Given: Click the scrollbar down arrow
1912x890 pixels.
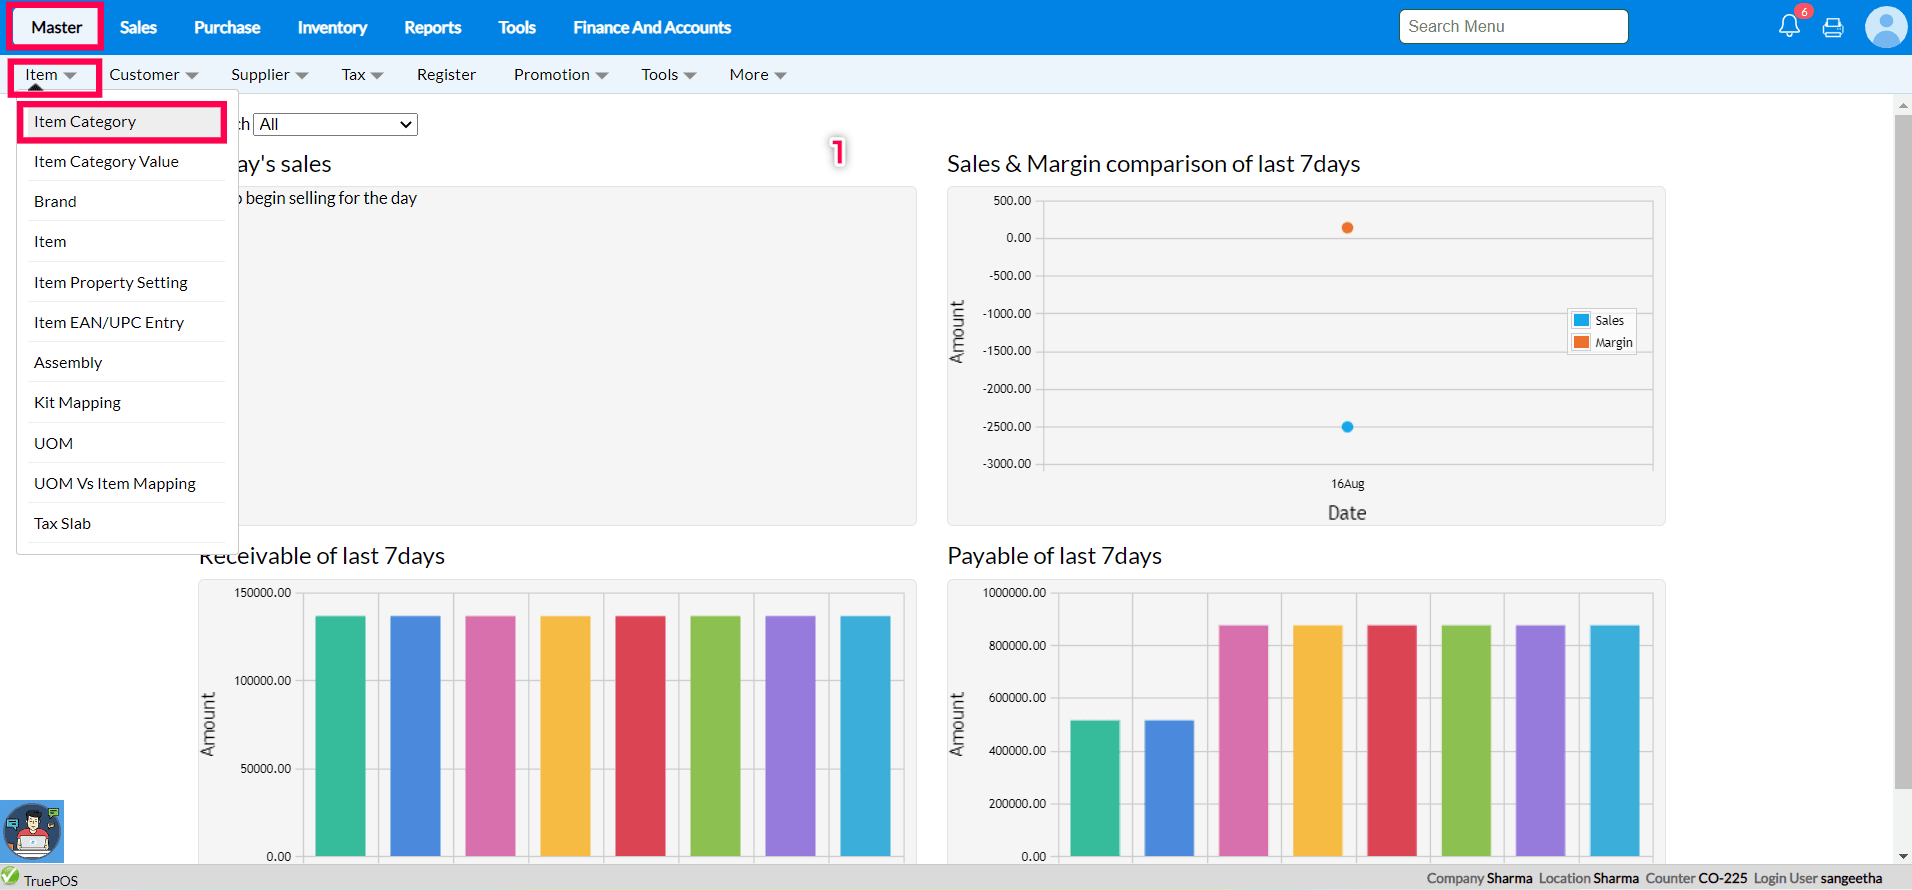Looking at the screenshot, I should (1902, 856).
